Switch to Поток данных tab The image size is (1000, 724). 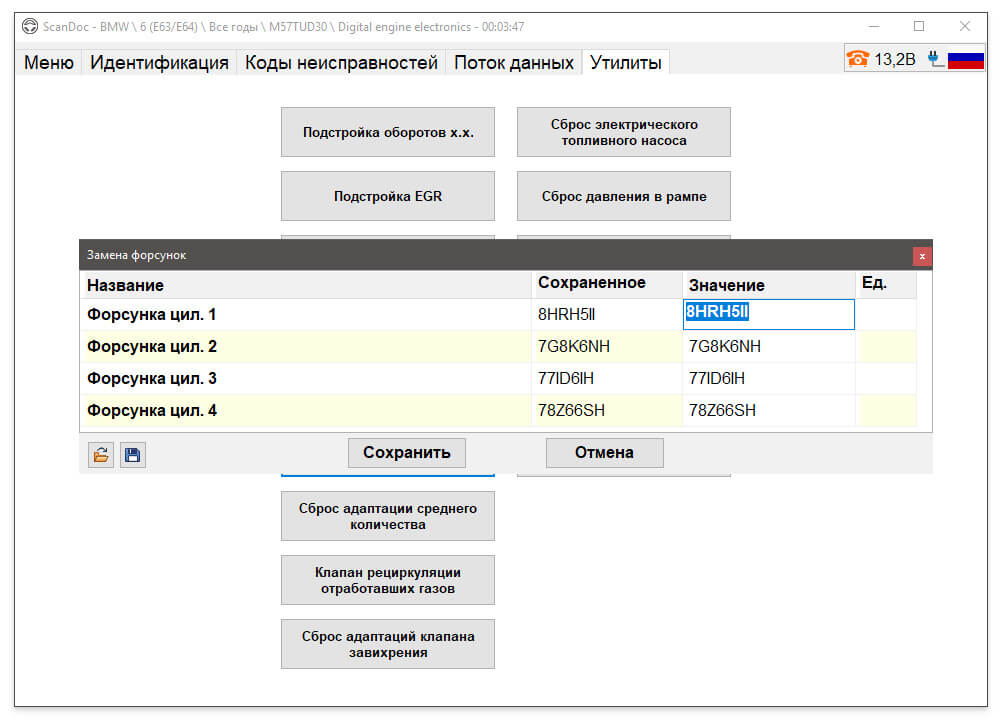point(513,63)
